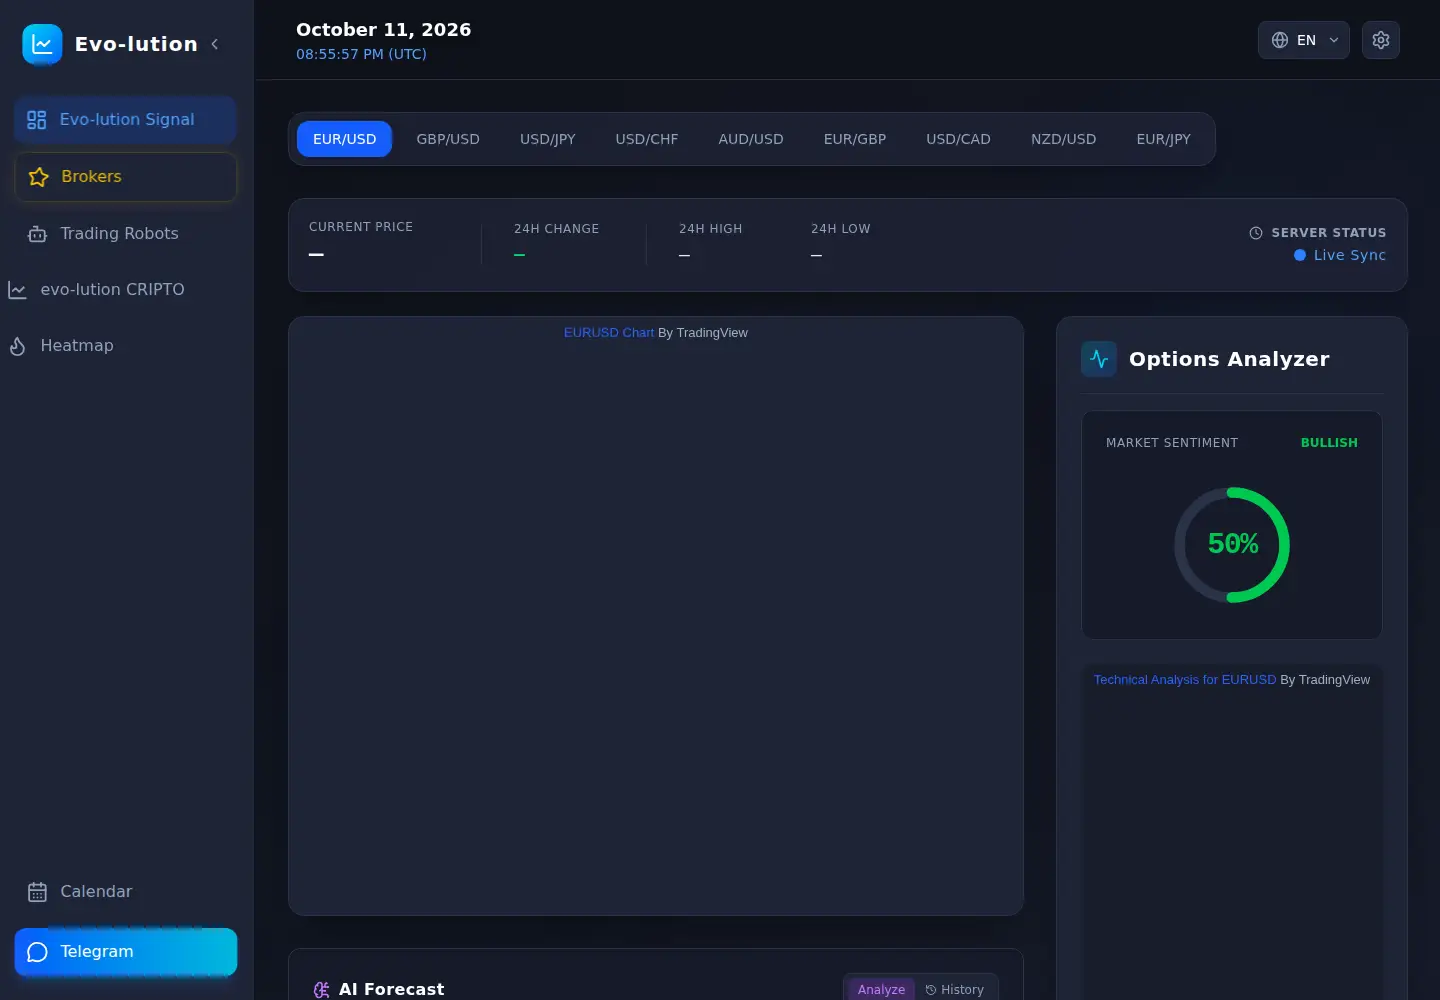Click the globe language icon
Screen dimensions: 1440x1000
click(x=1280, y=40)
